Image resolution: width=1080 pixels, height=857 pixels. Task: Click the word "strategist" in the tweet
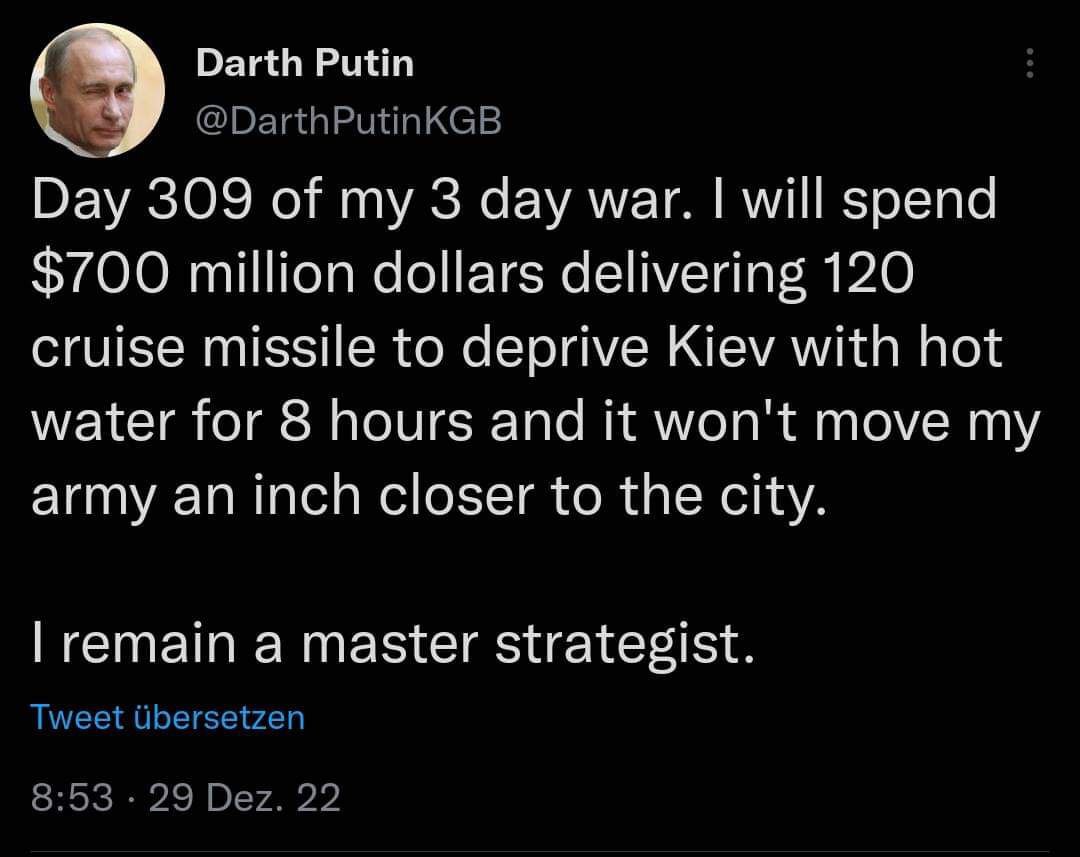pyautogui.click(x=621, y=645)
